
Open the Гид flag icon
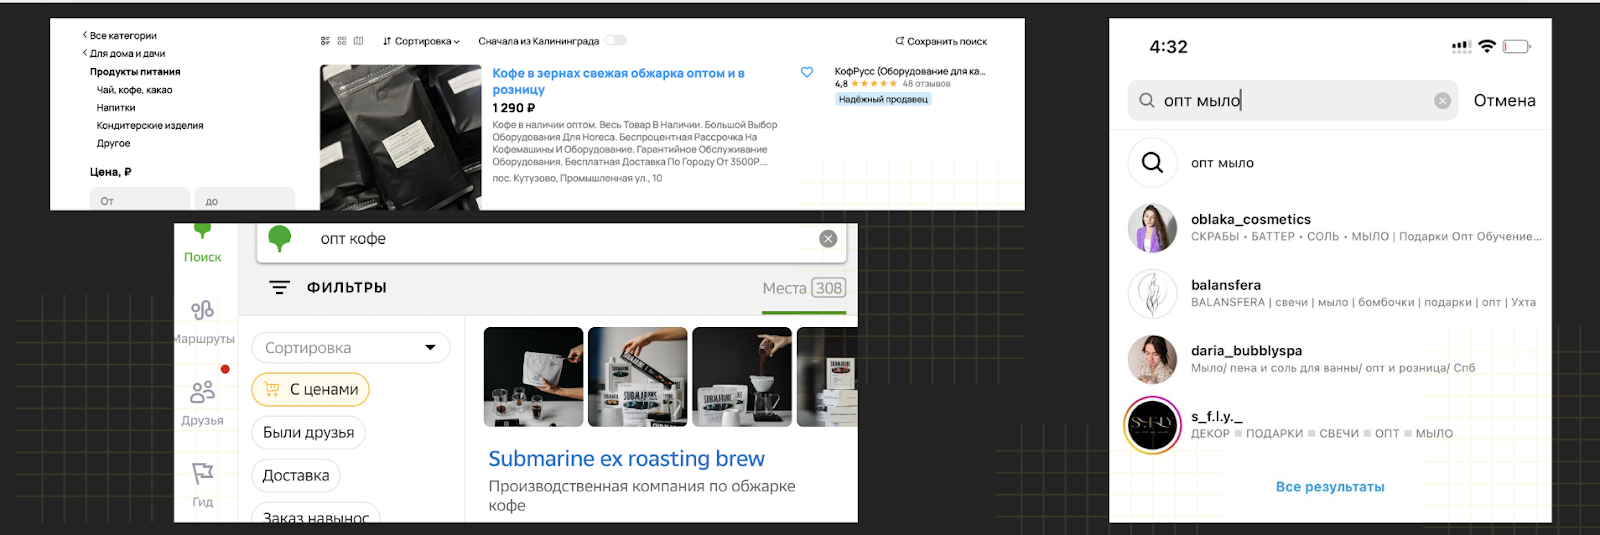[x=203, y=473]
